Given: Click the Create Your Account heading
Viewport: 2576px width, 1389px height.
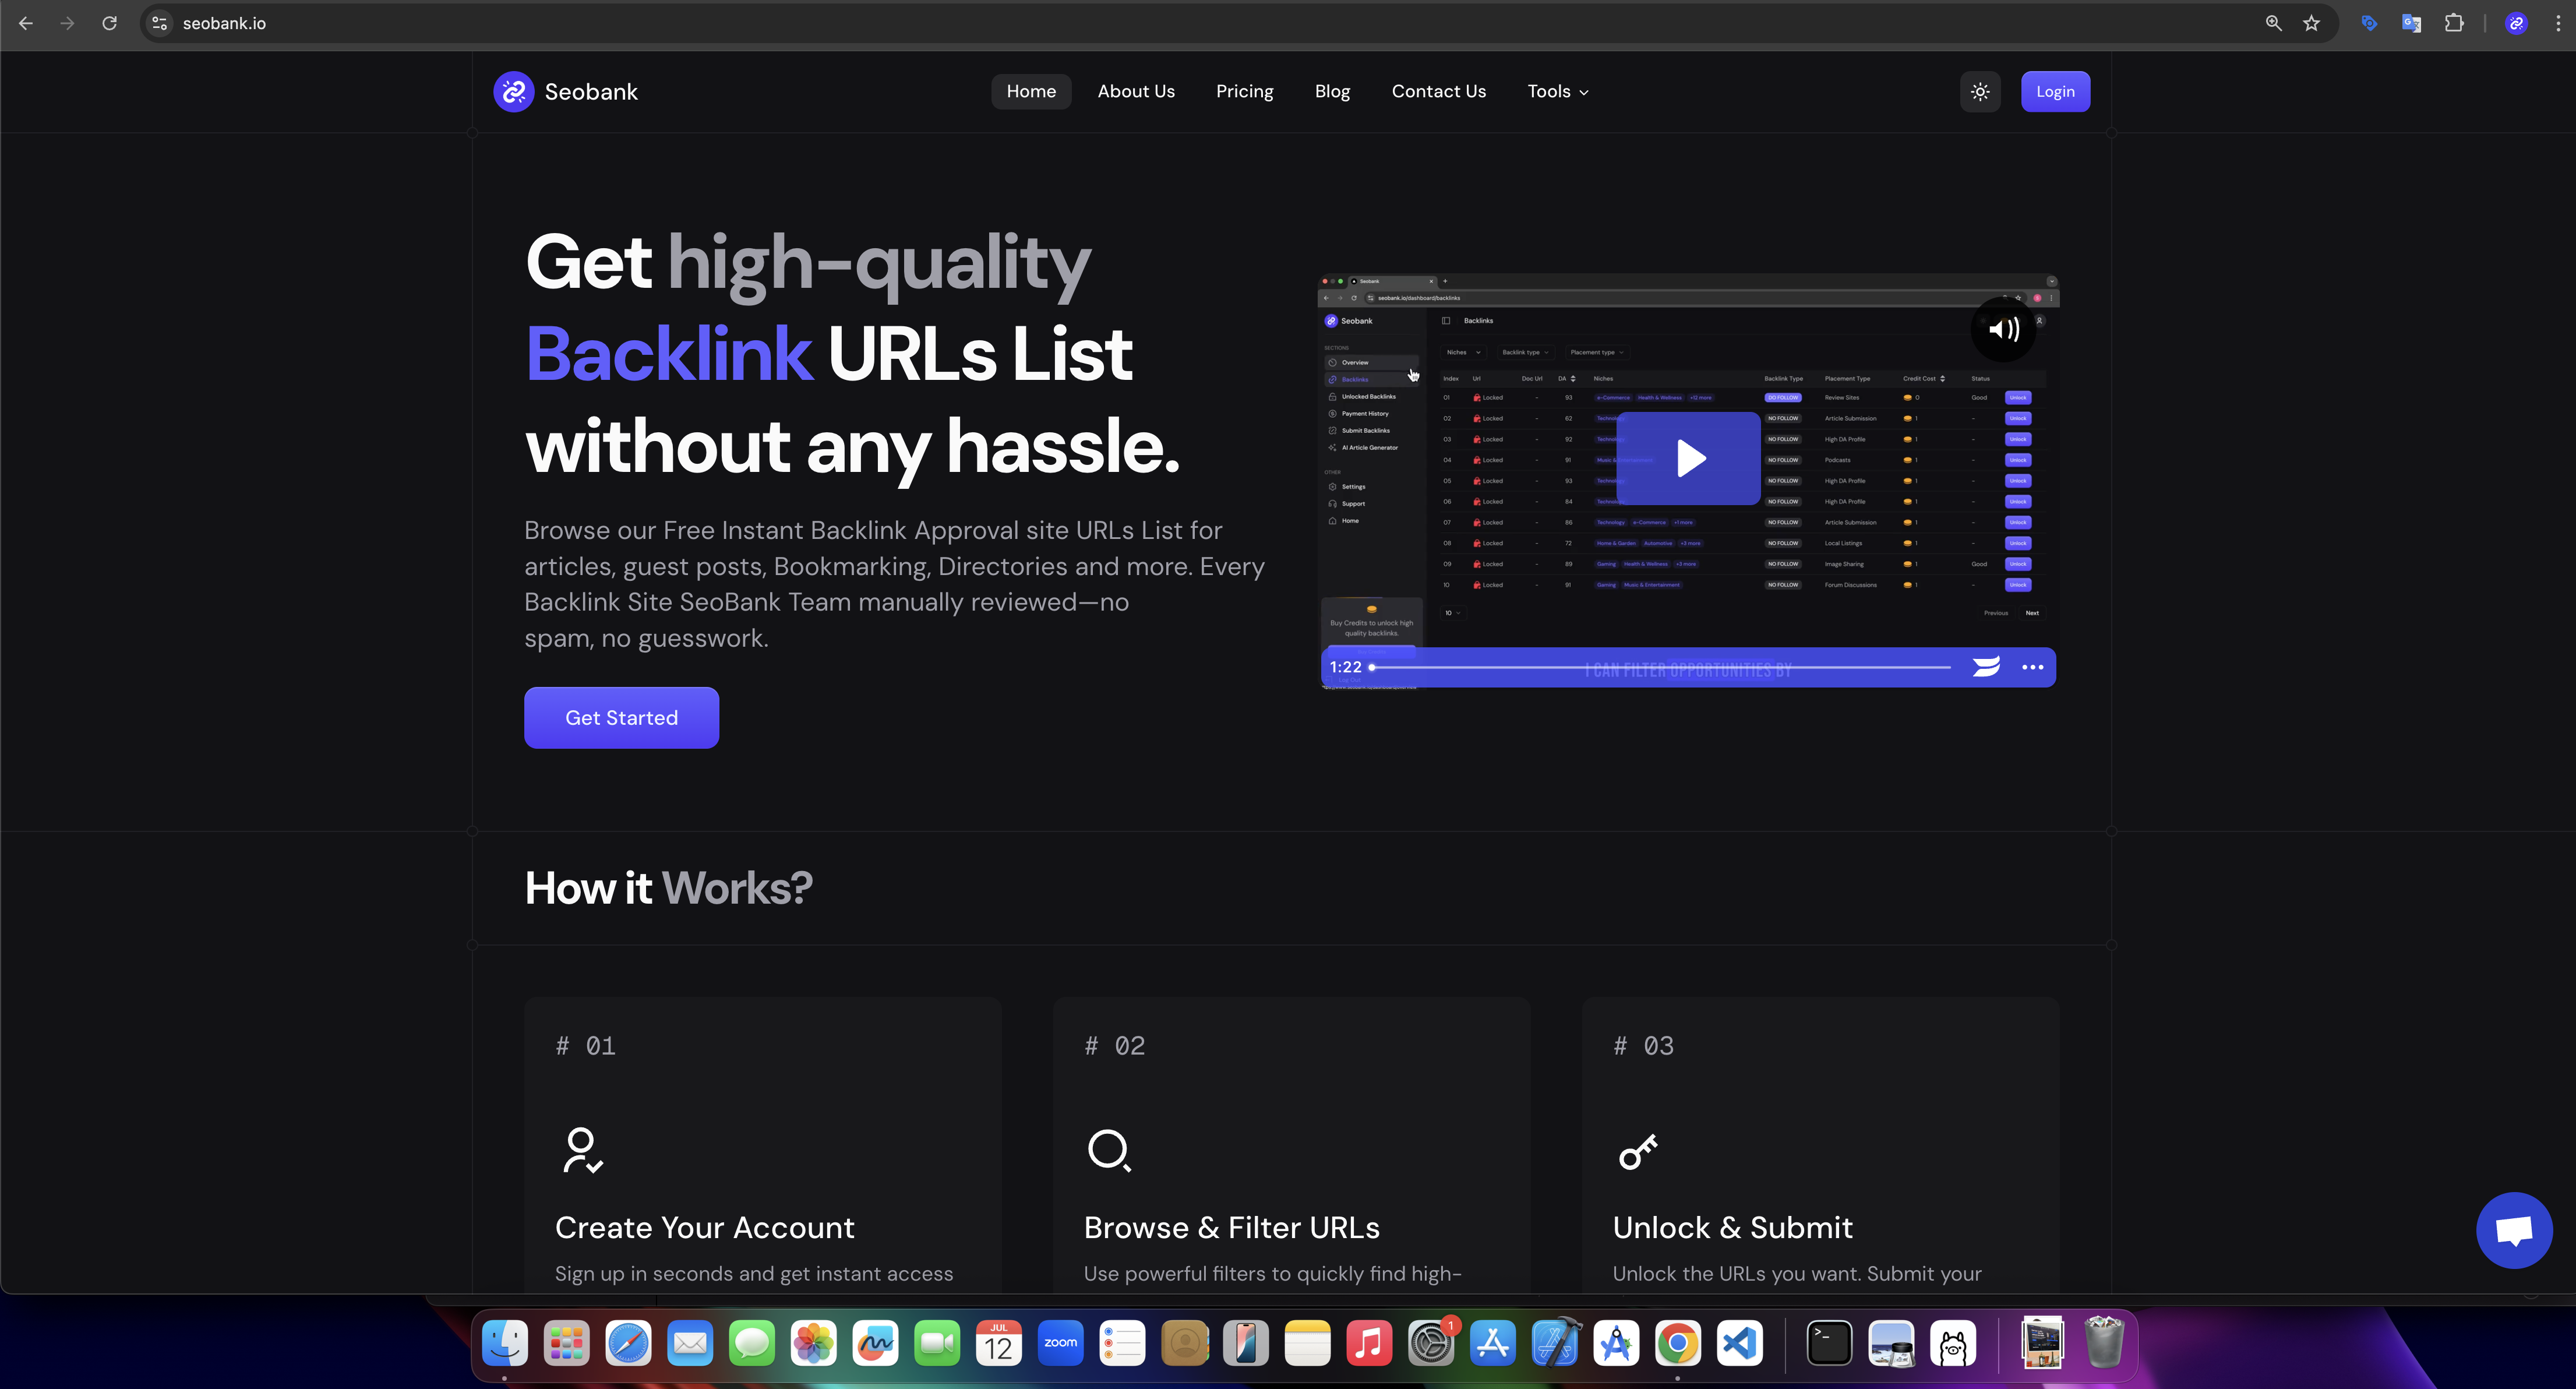Looking at the screenshot, I should [705, 1227].
